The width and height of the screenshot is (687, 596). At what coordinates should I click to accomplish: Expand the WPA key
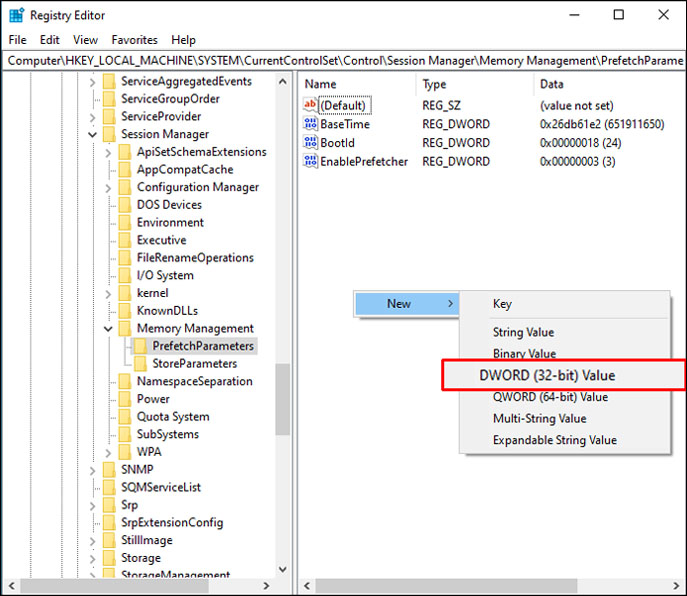(x=108, y=452)
